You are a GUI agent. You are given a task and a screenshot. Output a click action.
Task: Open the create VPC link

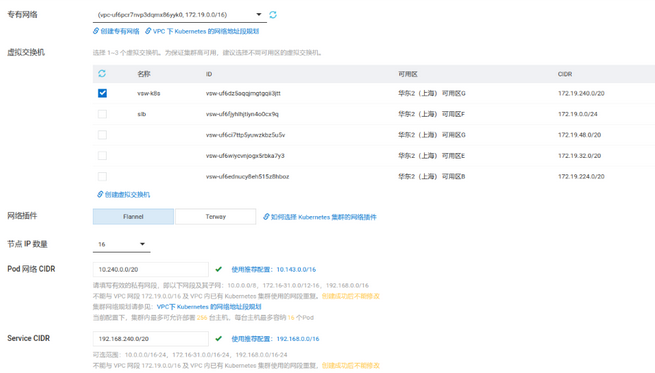click(x=116, y=31)
